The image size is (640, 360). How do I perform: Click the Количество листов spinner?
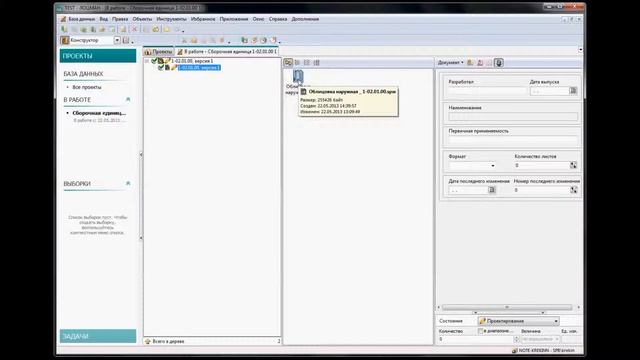tap(573, 165)
